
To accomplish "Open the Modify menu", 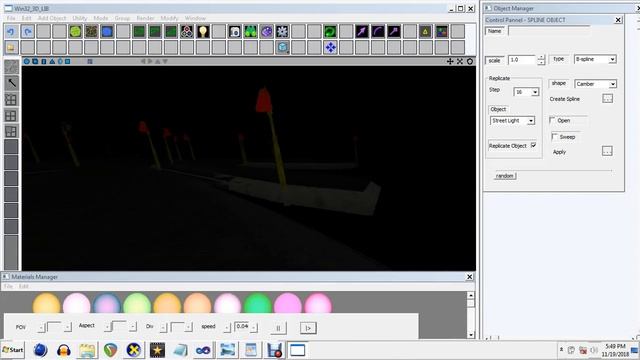I will (169, 18).
